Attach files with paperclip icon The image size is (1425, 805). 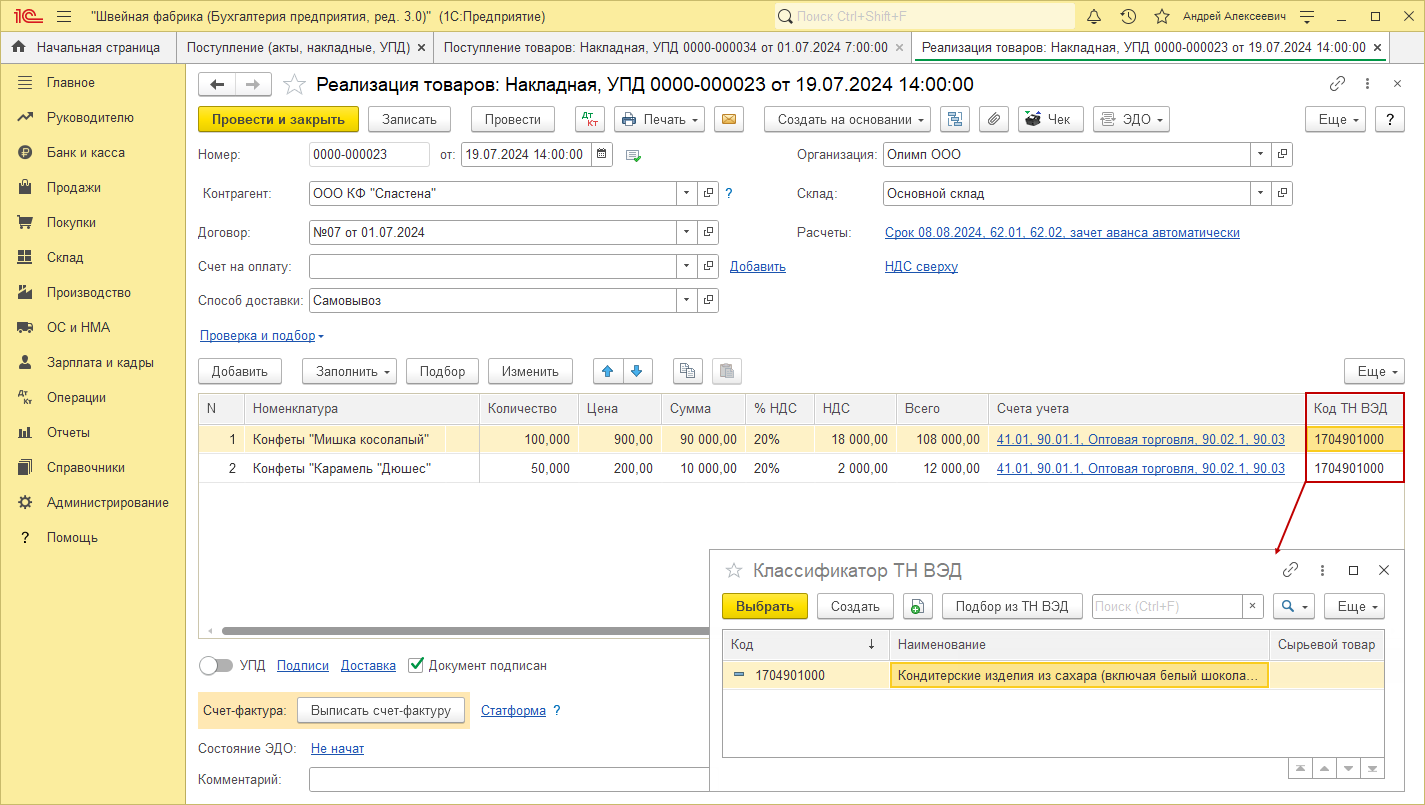coord(993,119)
